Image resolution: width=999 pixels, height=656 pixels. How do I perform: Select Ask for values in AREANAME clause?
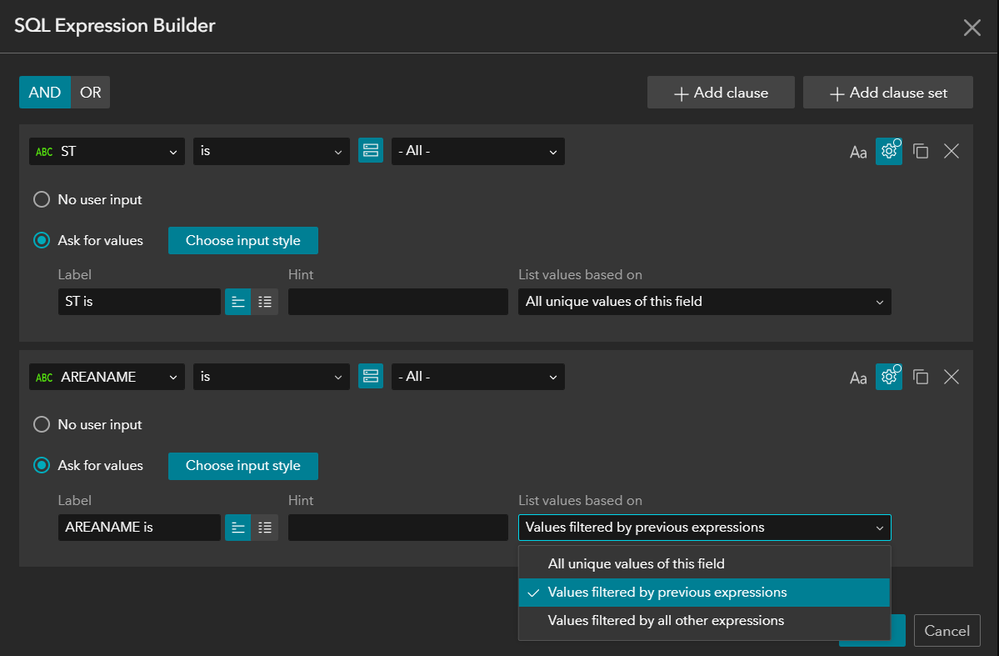click(x=42, y=465)
